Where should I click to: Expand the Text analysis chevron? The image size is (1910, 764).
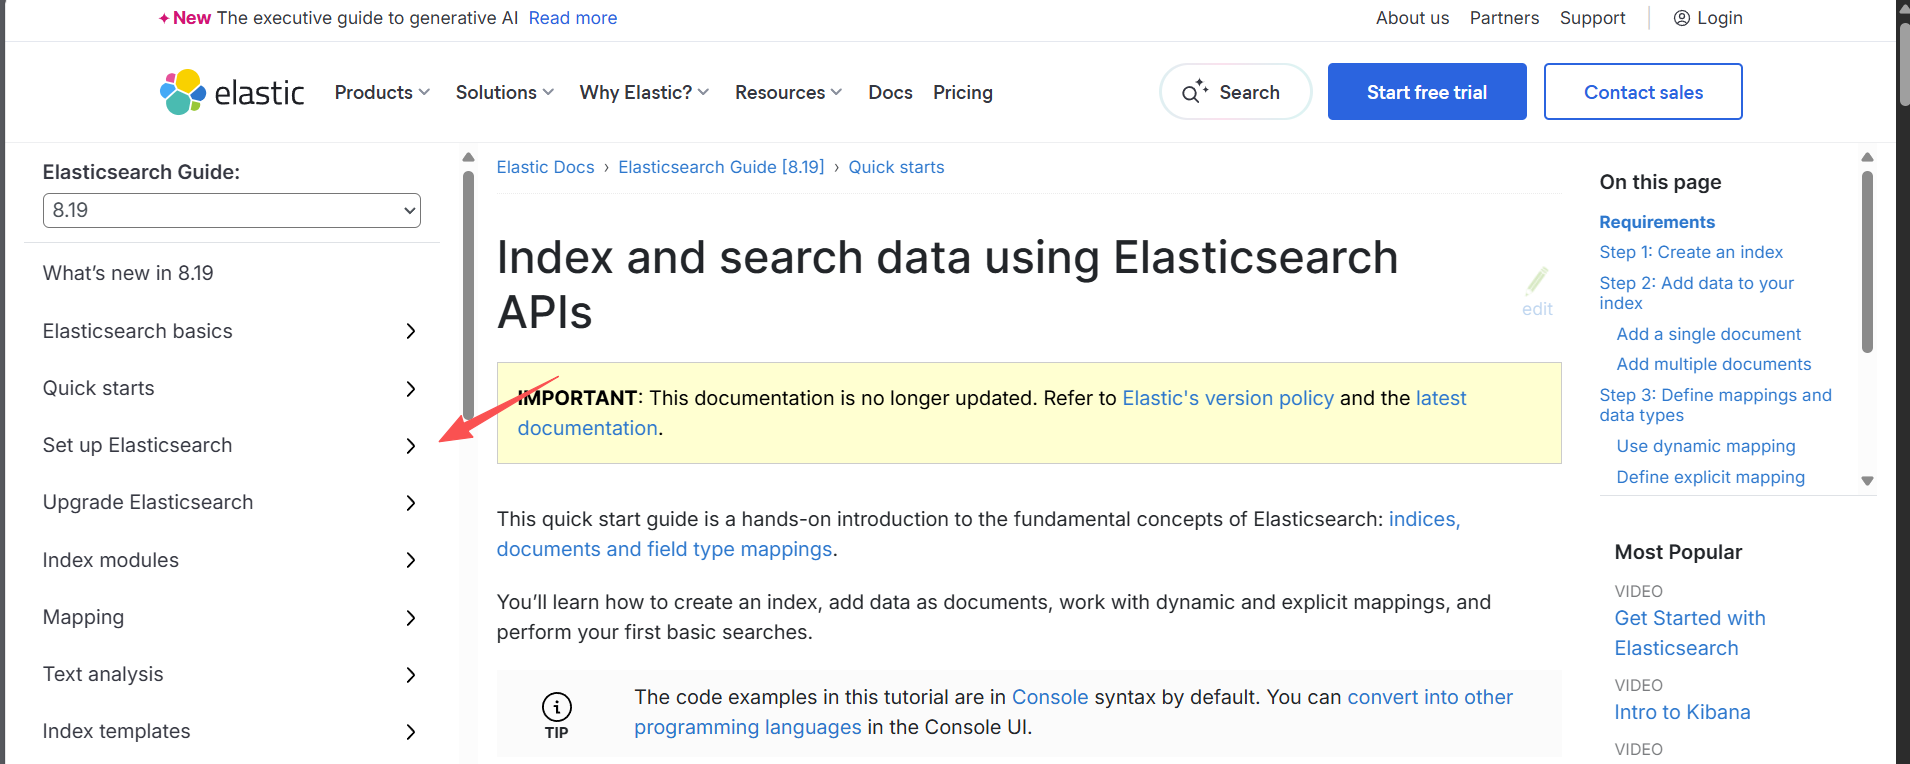(410, 675)
